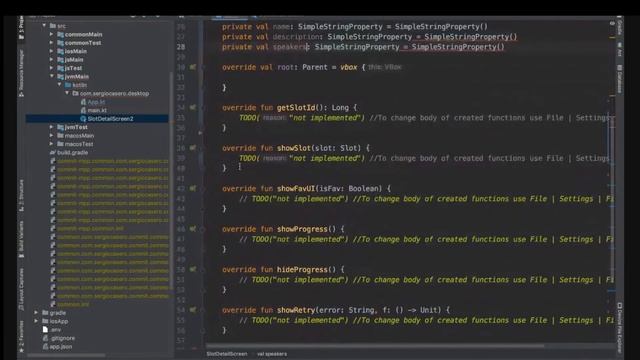Open the Resource Manager tool window
This screenshot has width=640, height=360.
(x=21, y=73)
